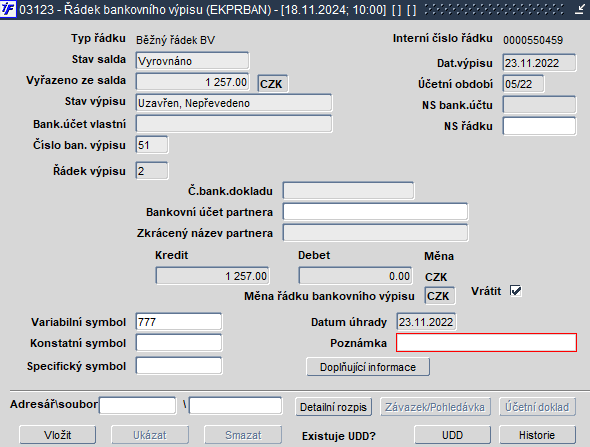Click the CZK field beside Vyřazeno ze salda
Image resolution: width=590 pixels, height=447 pixels.
[x=272, y=84]
